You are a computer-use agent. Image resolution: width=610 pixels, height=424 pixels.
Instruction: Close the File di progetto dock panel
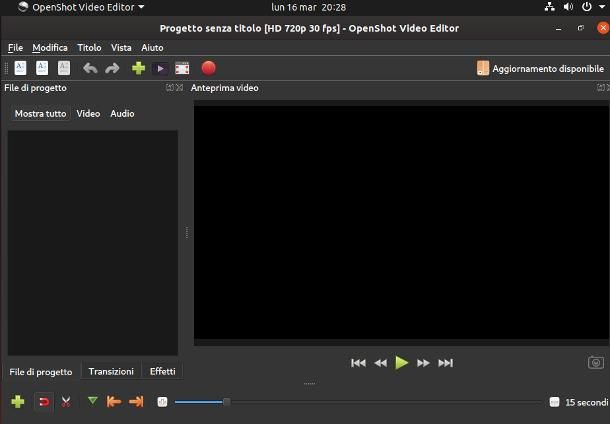click(179, 88)
